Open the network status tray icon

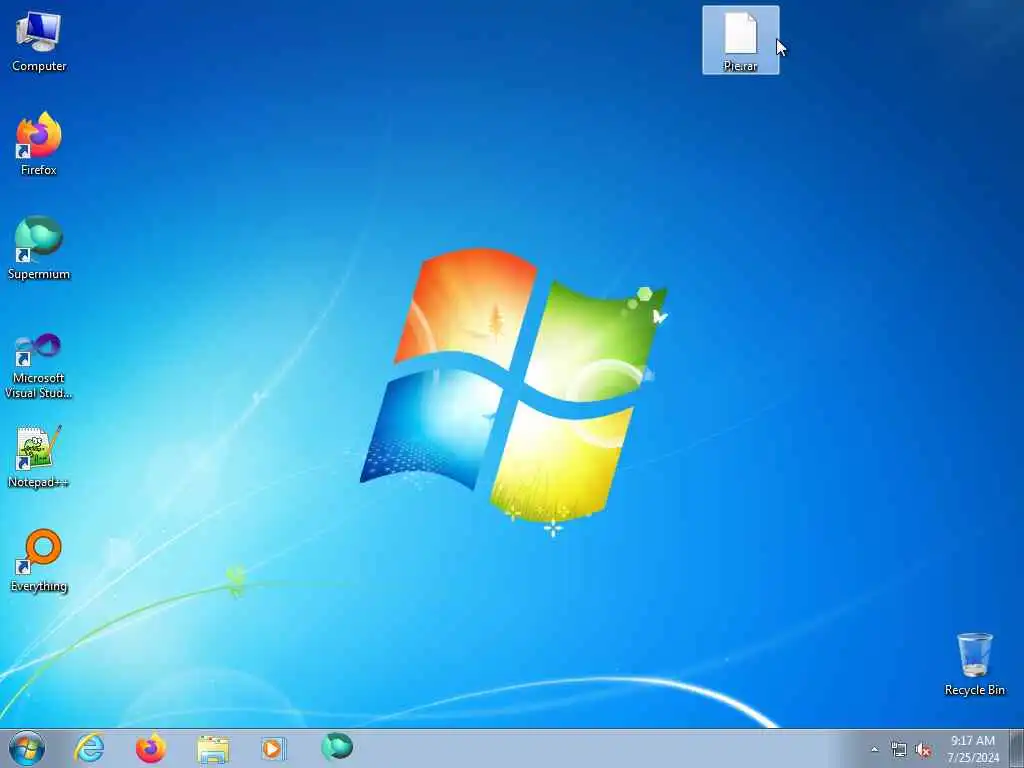[x=899, y=750]
